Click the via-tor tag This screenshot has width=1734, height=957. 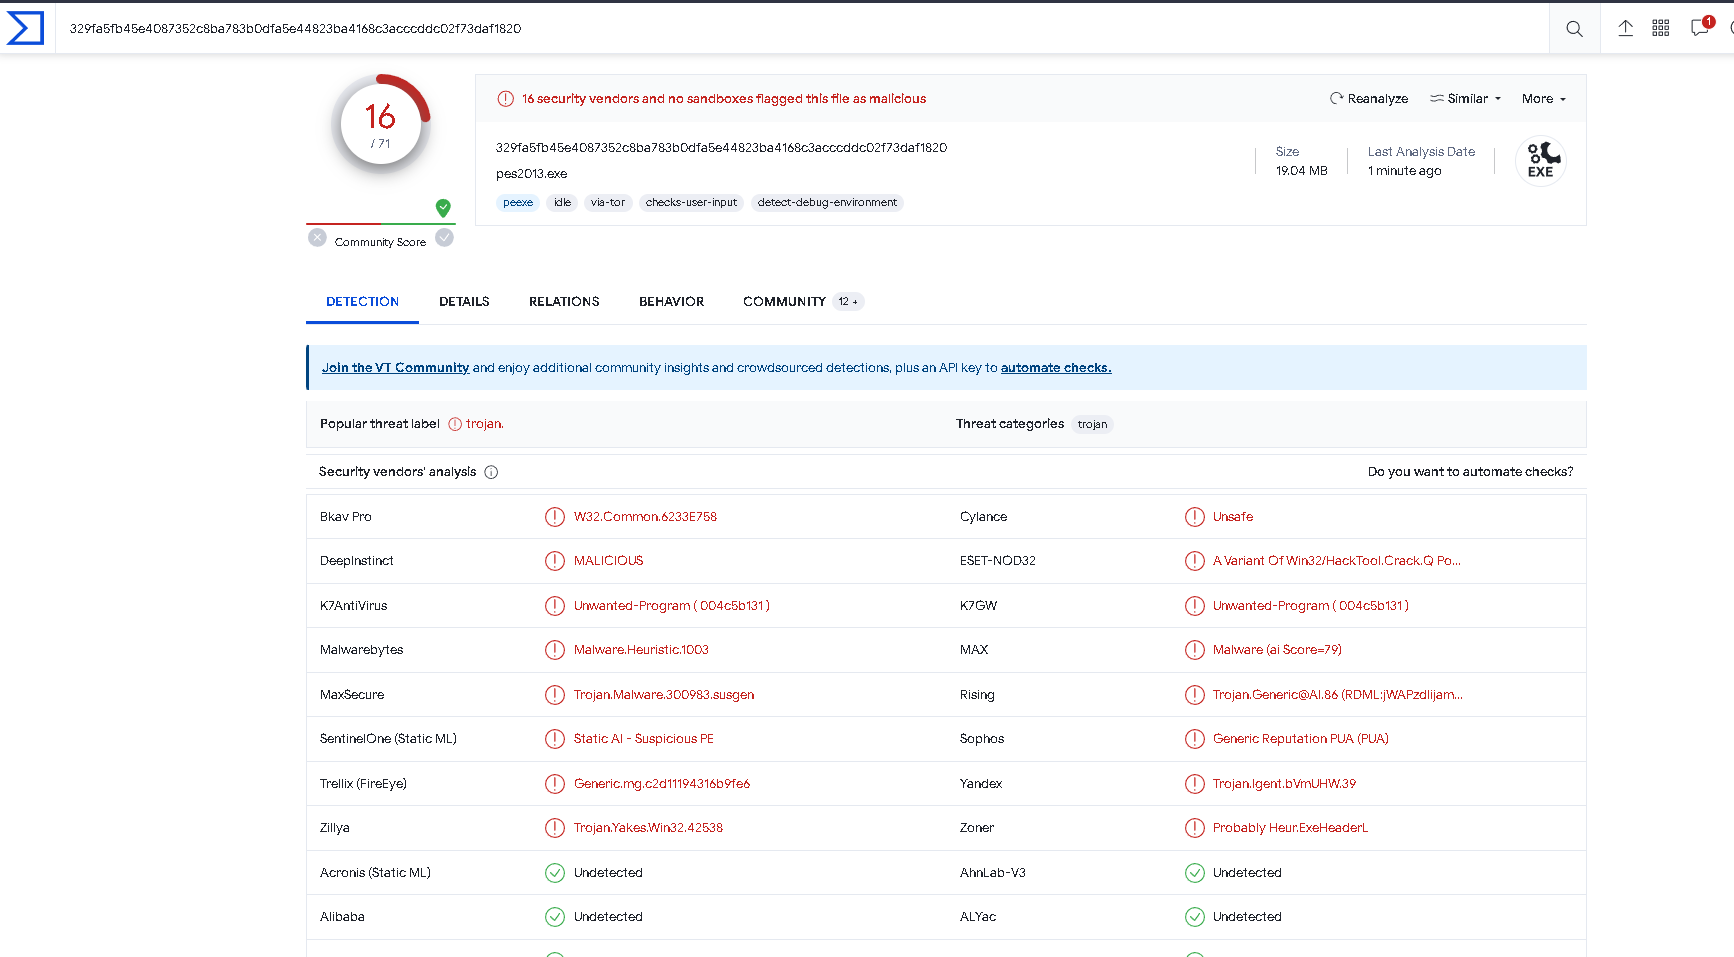(608, 203)
